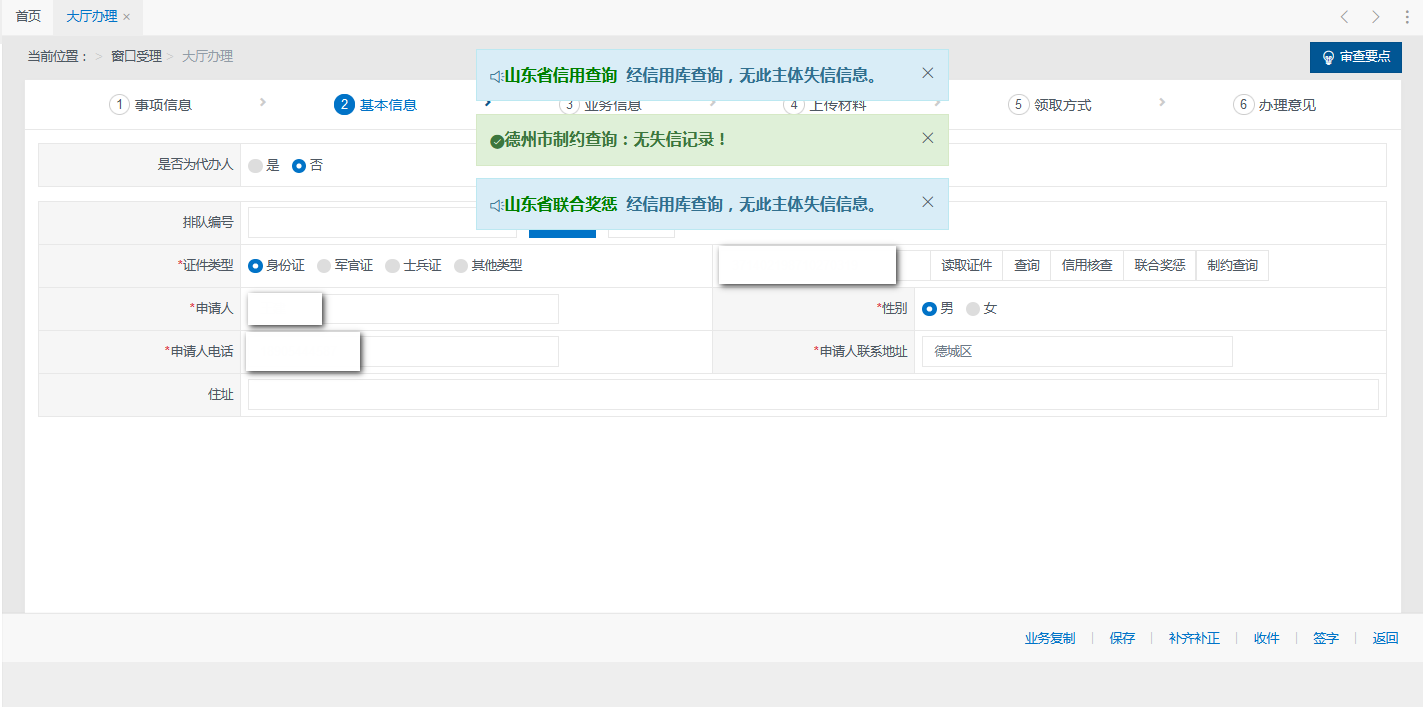
Task: Dismiss the 德州市制约查询 notification
Action: [927, 138]
